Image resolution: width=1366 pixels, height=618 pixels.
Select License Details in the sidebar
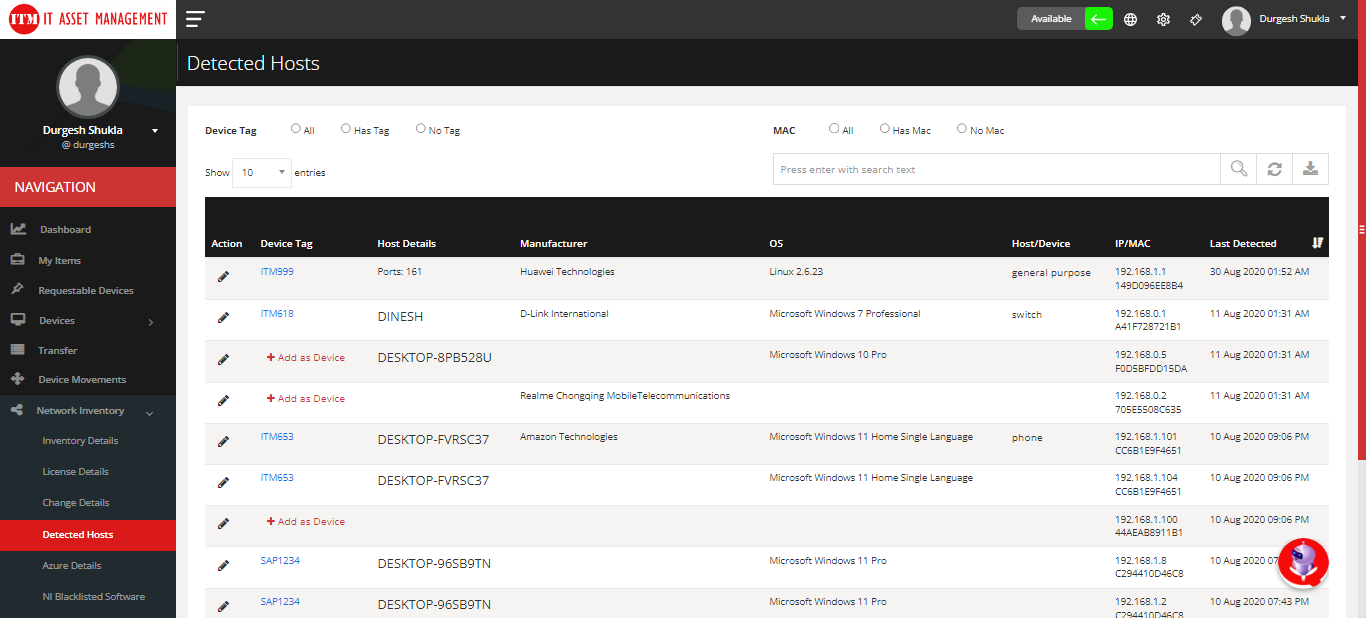coord(76,472)
